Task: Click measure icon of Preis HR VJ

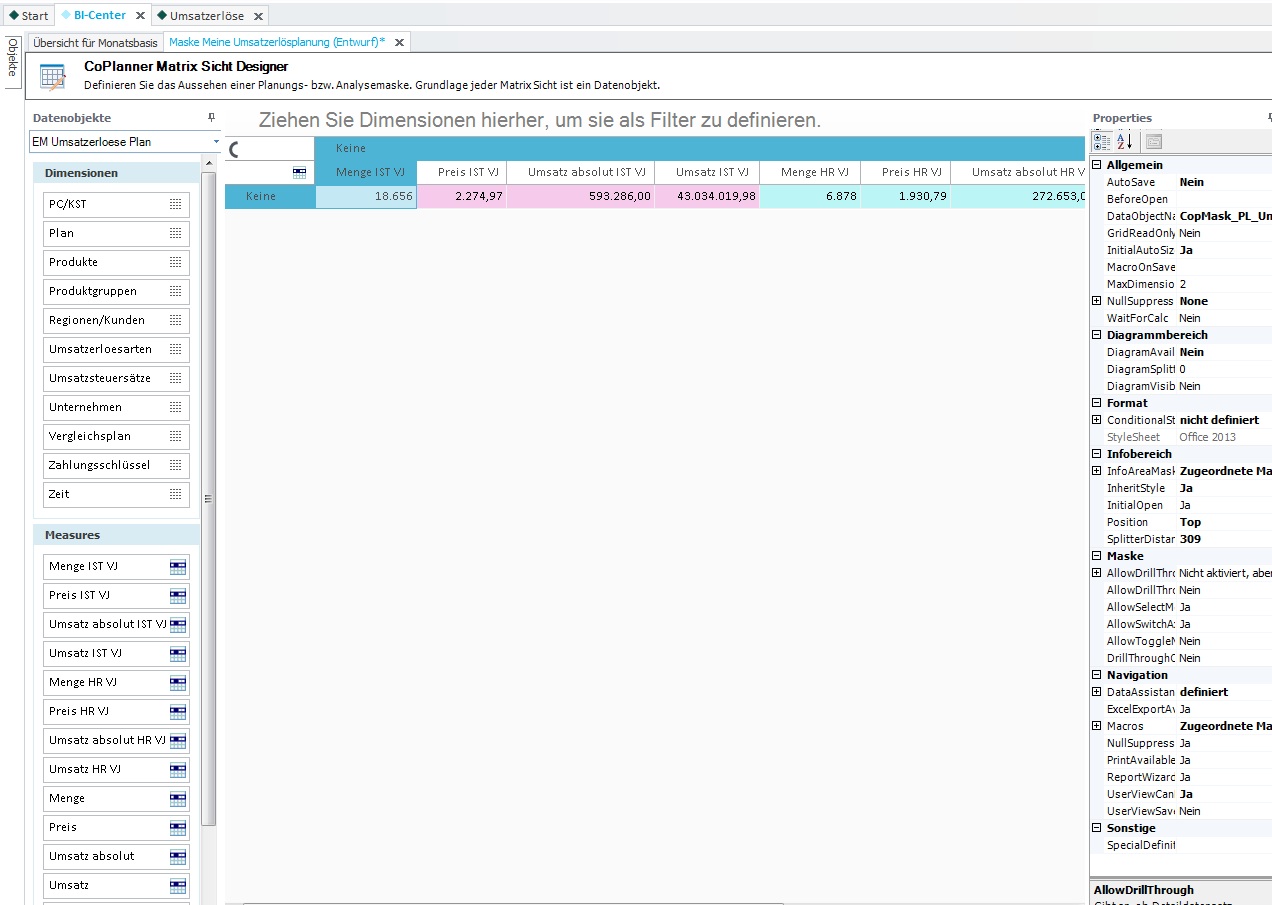Action: (178, 711)
